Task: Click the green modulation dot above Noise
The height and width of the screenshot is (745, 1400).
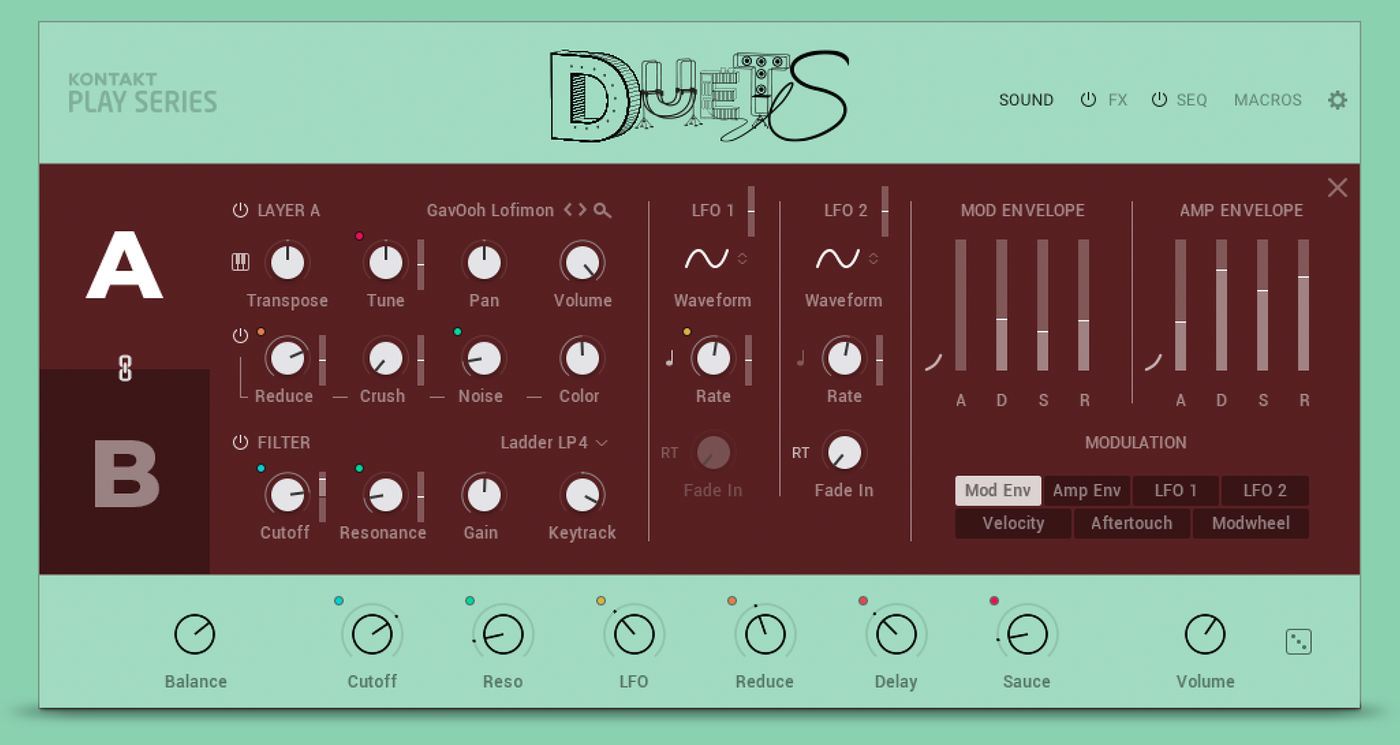Action: (x=457, y=332)
